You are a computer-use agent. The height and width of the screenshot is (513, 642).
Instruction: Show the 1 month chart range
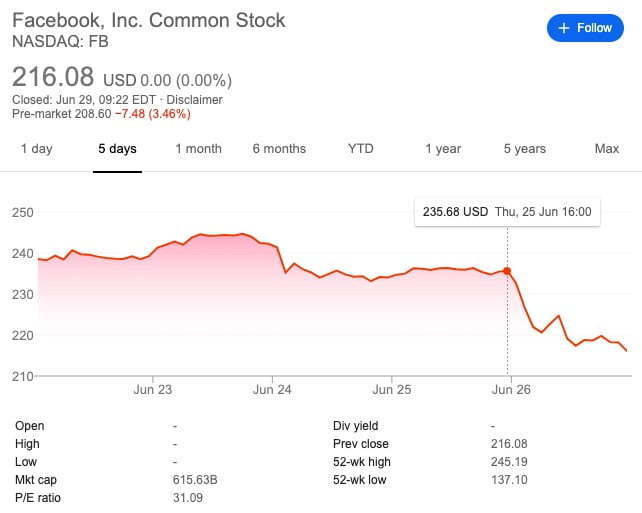pyautogui.click(x=198, y=149)
